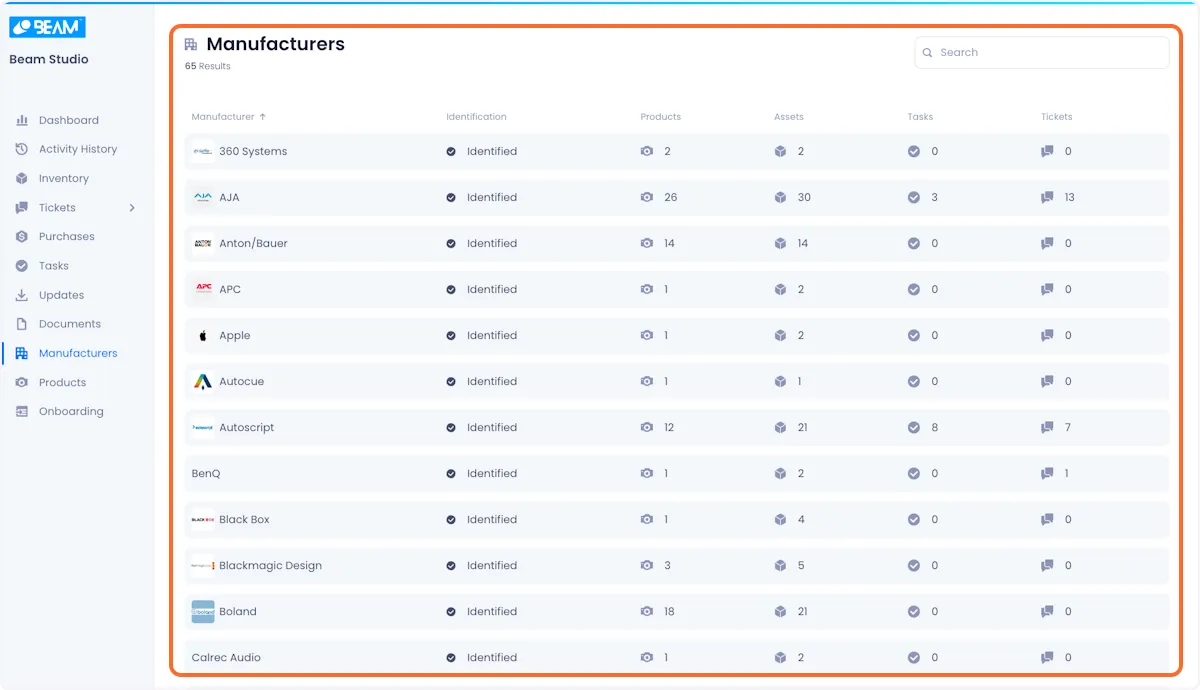Open the BenQ manufacturer row
The height and width of the screenshot is (690, 1200).
[x=677, y=473]
